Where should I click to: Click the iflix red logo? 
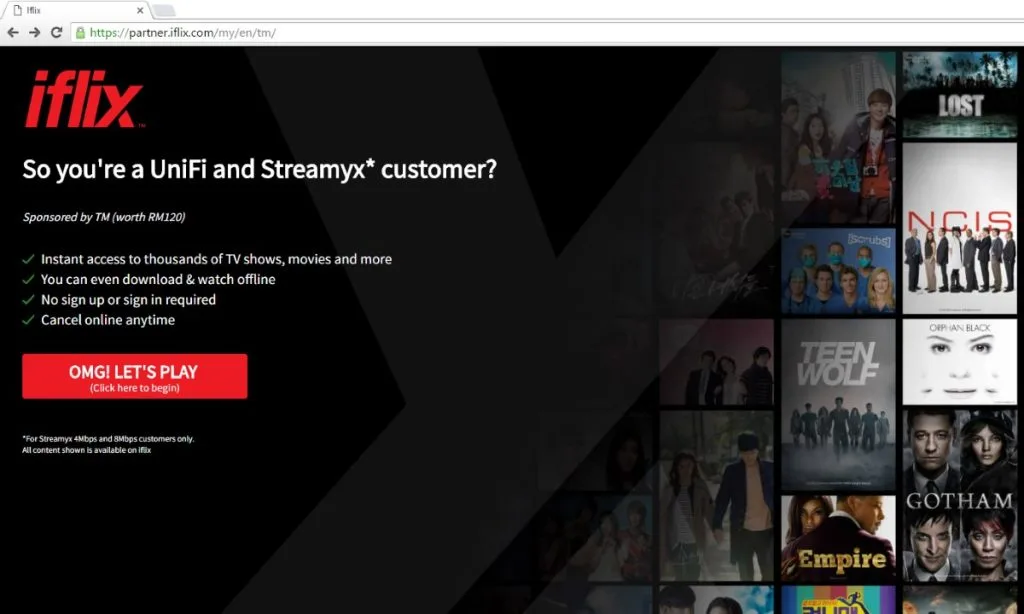point(84,99)
